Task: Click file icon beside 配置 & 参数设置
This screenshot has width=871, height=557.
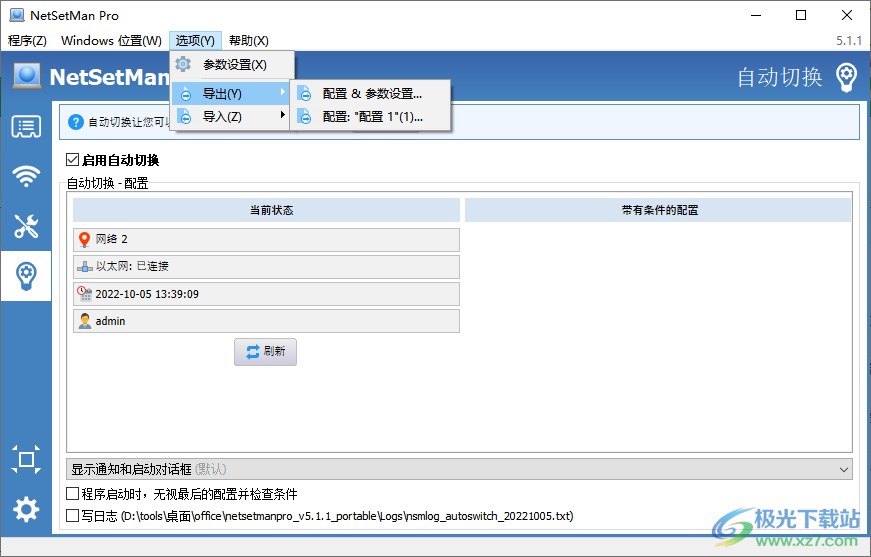Action: [x=304, y=93]
